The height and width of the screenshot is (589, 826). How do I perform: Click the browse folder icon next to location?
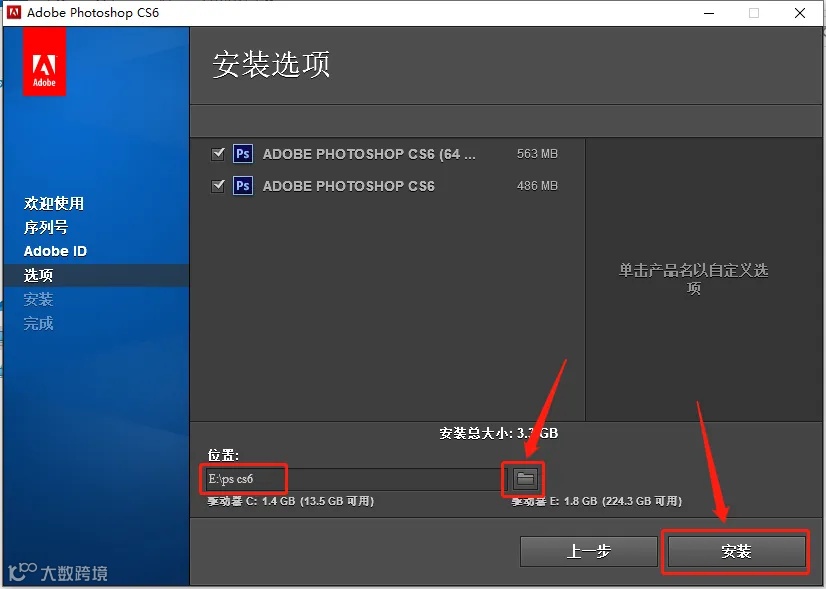525,478
